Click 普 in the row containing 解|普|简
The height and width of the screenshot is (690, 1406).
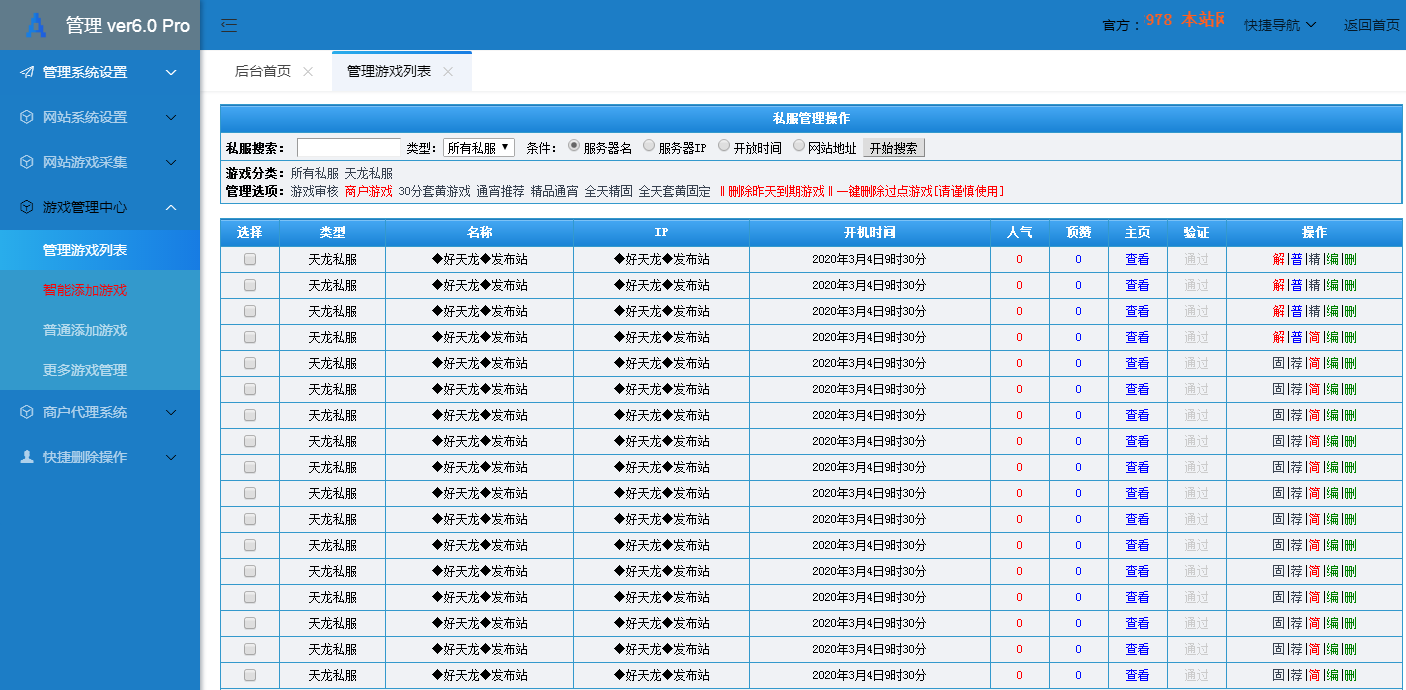click(x=1297, y=337)
